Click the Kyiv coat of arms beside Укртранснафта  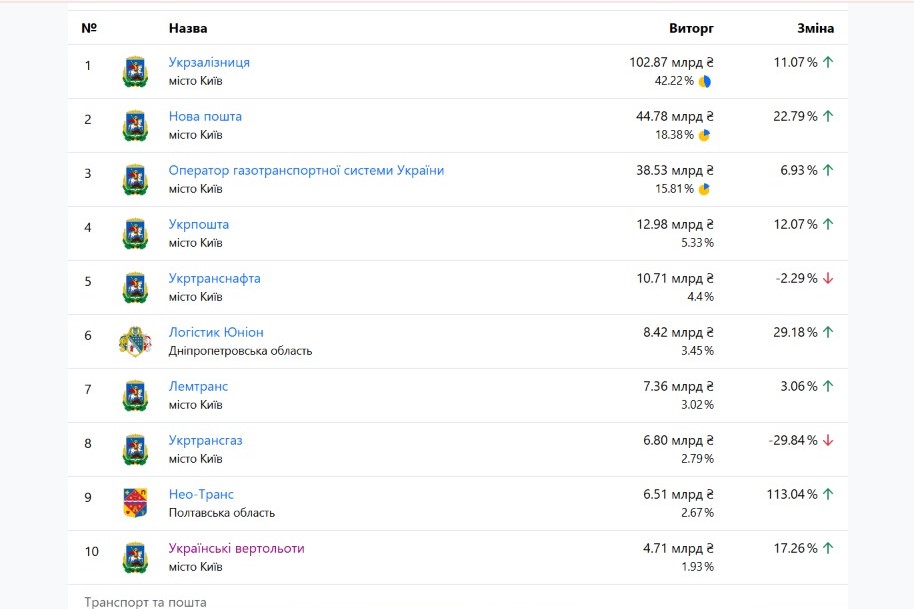pos(135,288)
